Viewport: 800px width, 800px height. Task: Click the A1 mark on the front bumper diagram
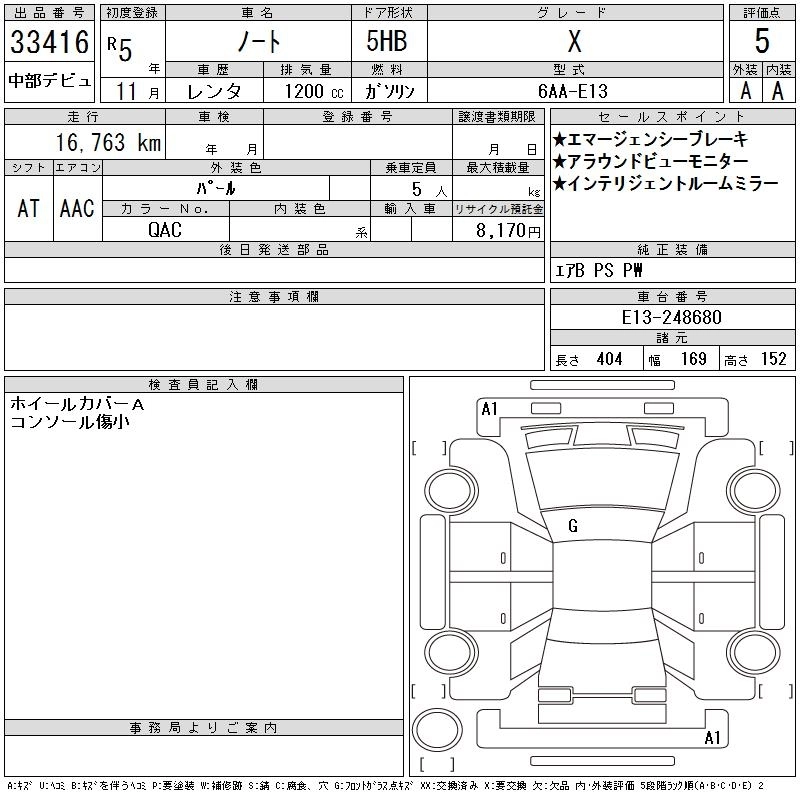pyautogui.click(x=489, y=409)
